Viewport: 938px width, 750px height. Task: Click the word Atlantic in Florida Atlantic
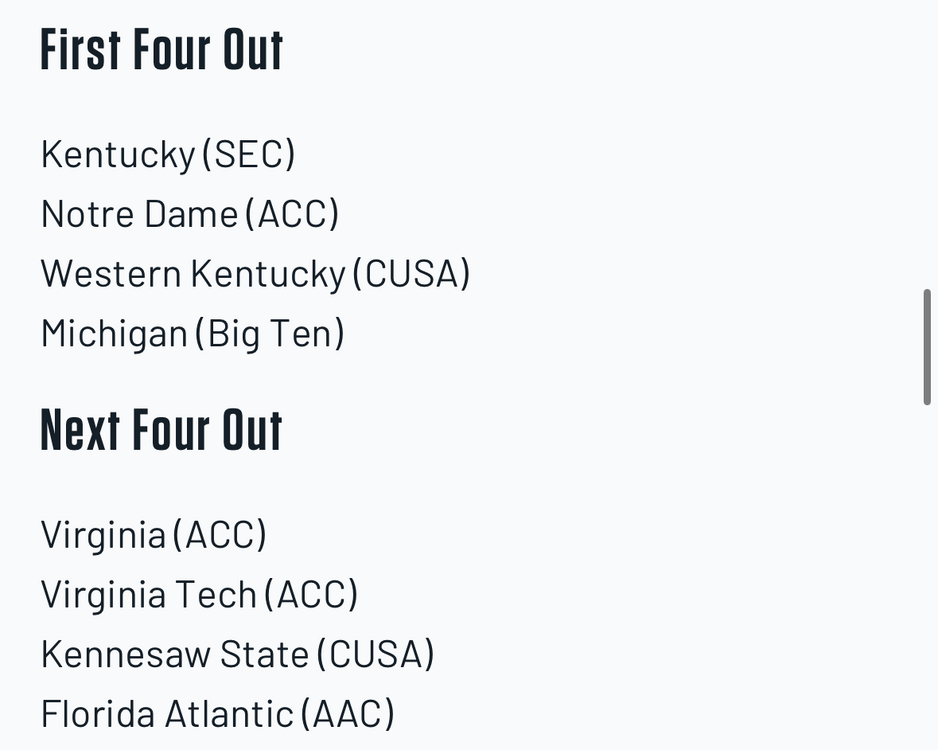[229, 715]
